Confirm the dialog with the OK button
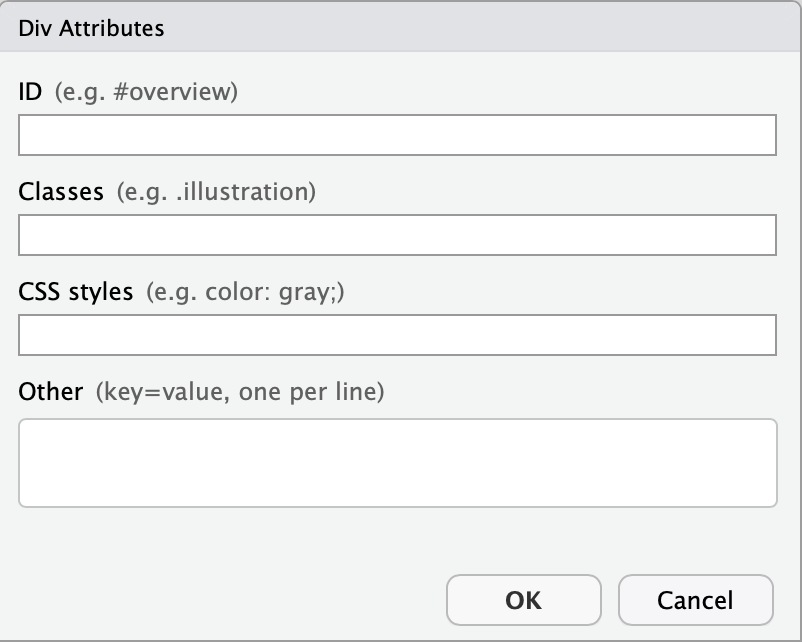The width and height of the screenshot is (802, 642). (x=524, y=600)
